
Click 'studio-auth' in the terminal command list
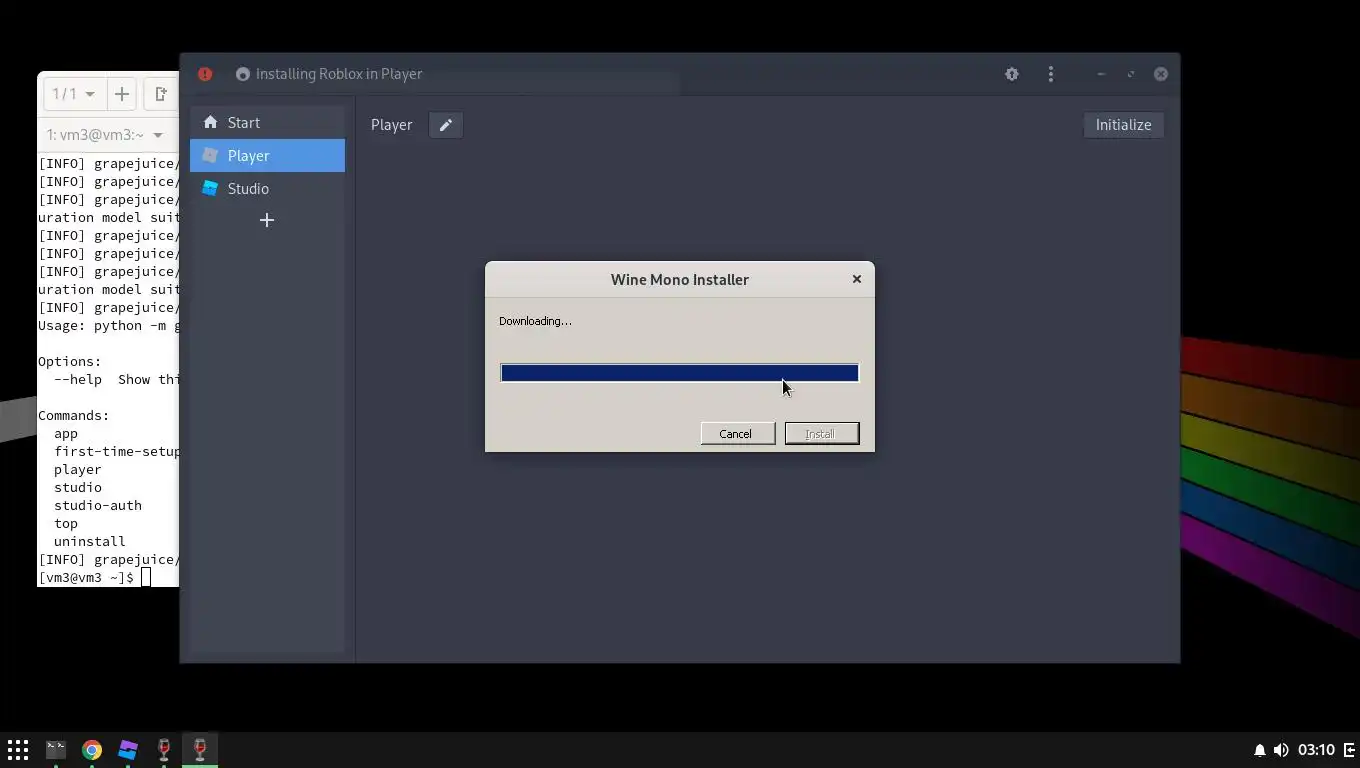pos(98,505)
